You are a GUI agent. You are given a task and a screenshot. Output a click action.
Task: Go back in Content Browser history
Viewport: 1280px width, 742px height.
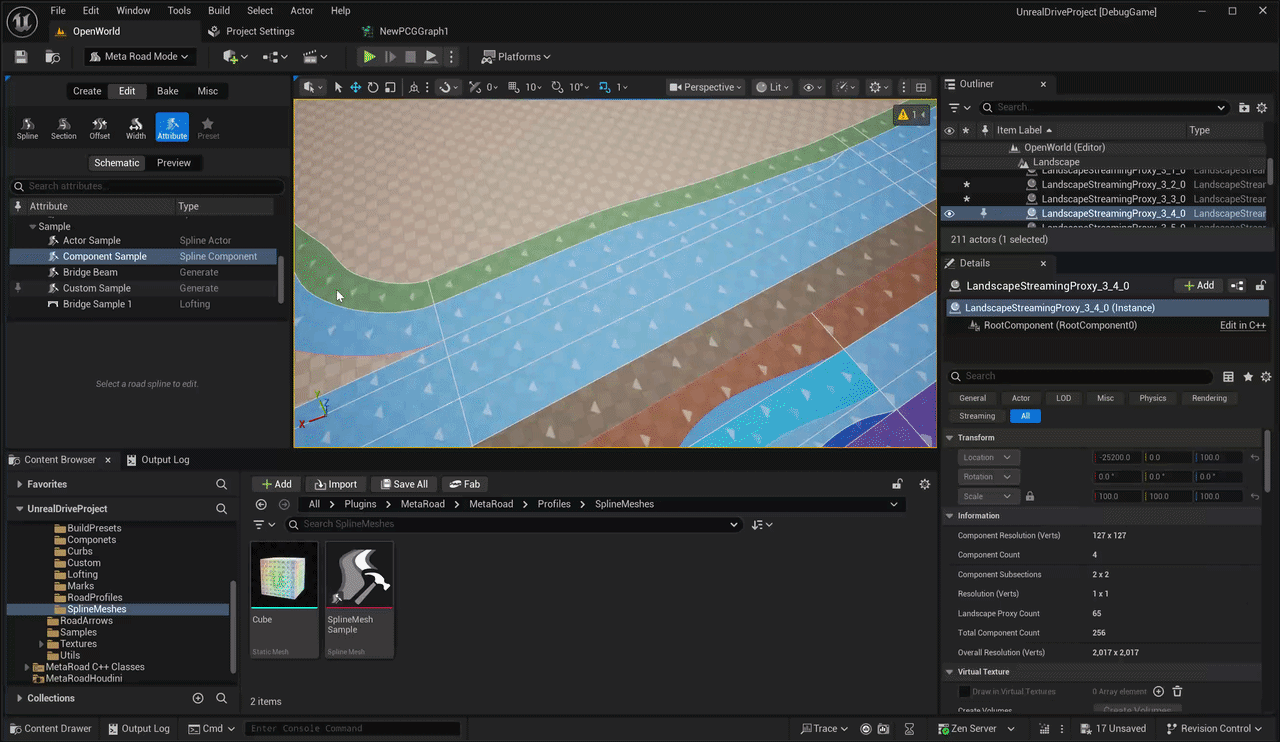(x=261, y=504)
